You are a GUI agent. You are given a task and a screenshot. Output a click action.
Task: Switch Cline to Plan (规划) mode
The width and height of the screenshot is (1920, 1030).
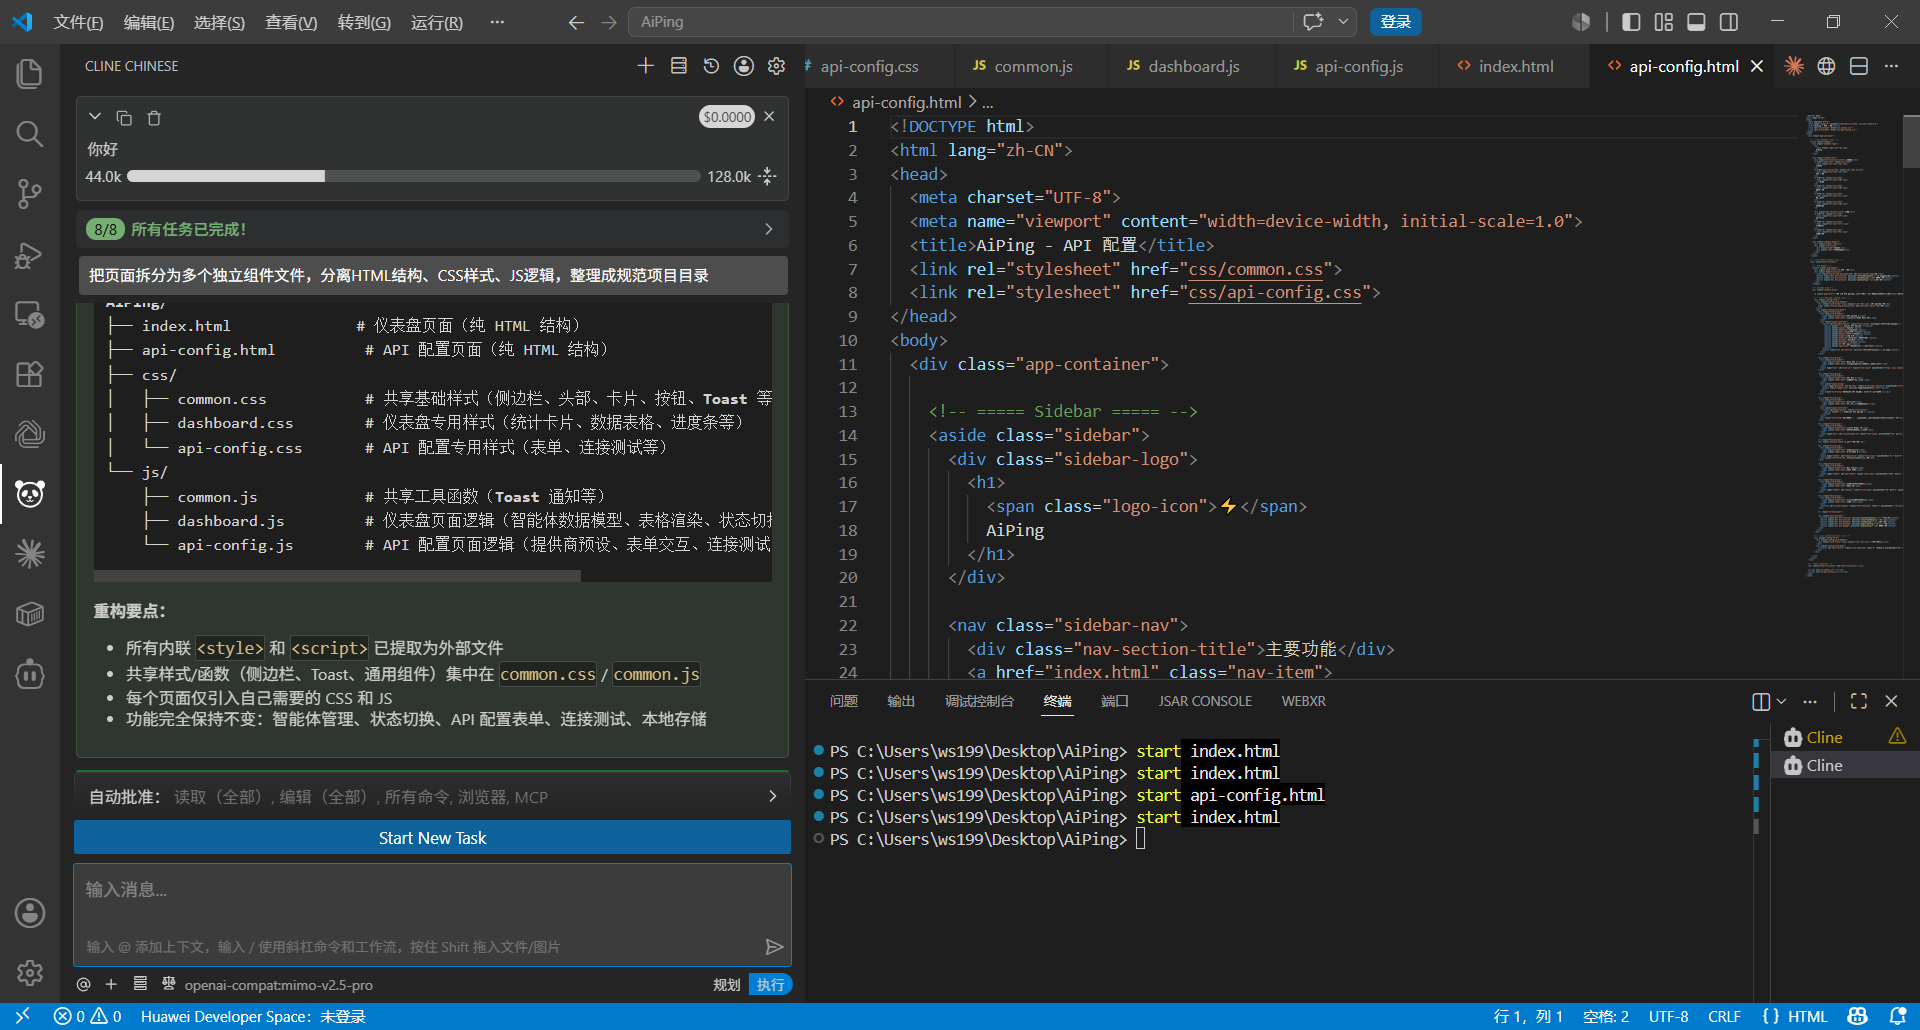click(x=727, y=985)
